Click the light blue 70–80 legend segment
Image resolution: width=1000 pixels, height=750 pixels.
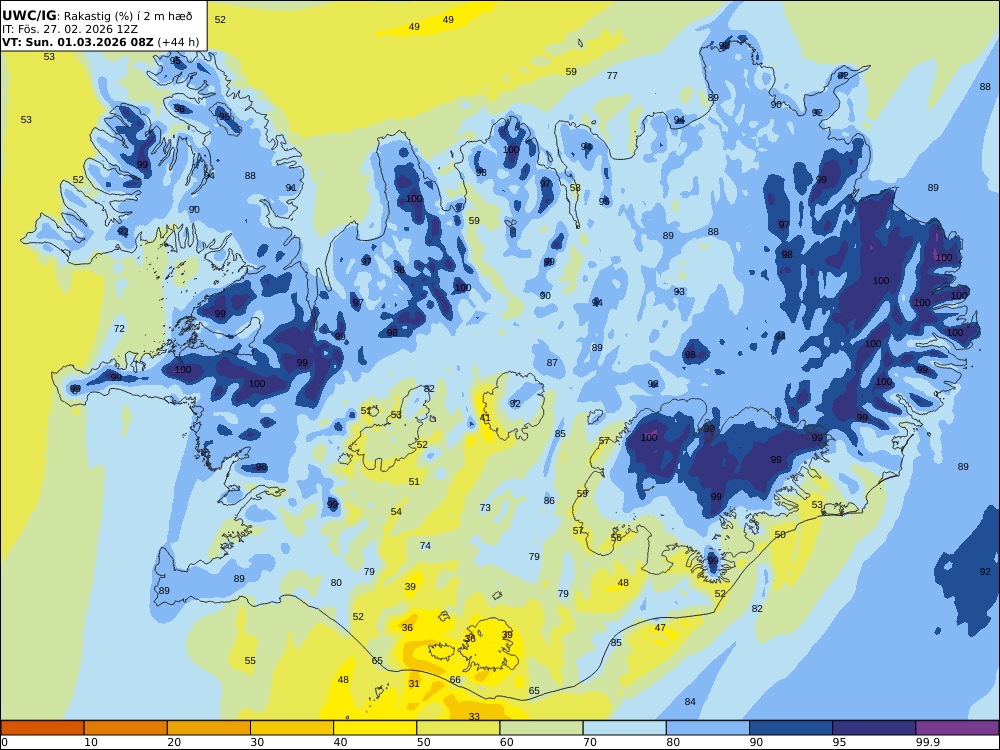pyautogui.click(x=624, y=728)
